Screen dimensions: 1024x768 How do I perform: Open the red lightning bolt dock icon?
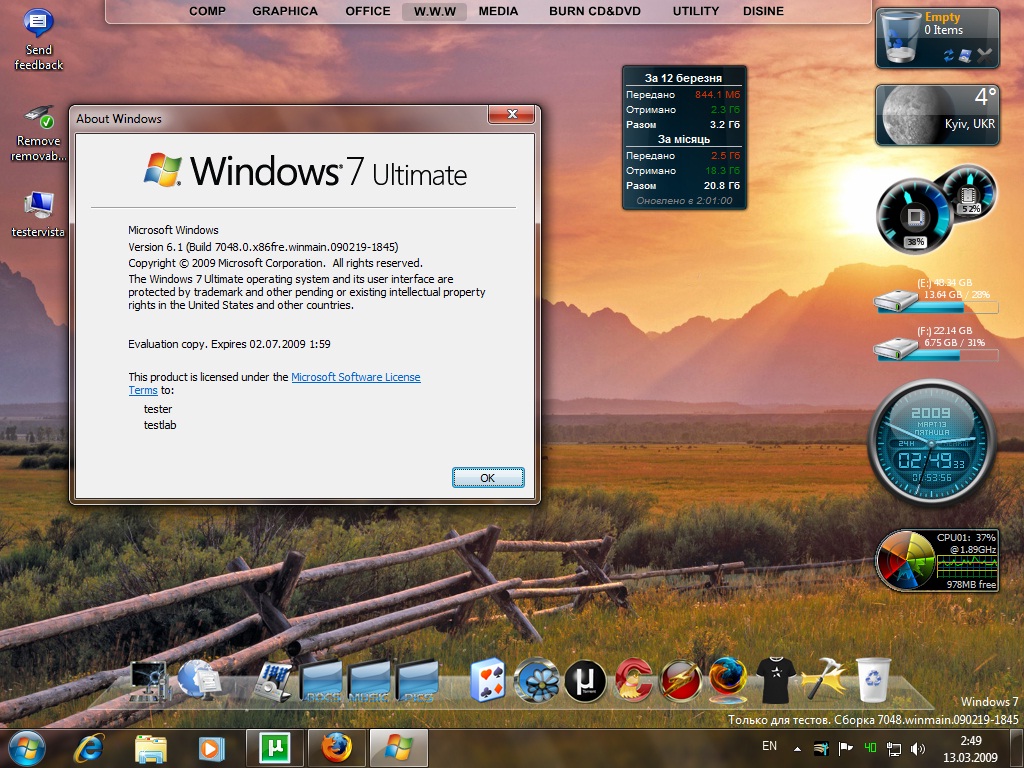pyautogui.click(x=680, y=680)
